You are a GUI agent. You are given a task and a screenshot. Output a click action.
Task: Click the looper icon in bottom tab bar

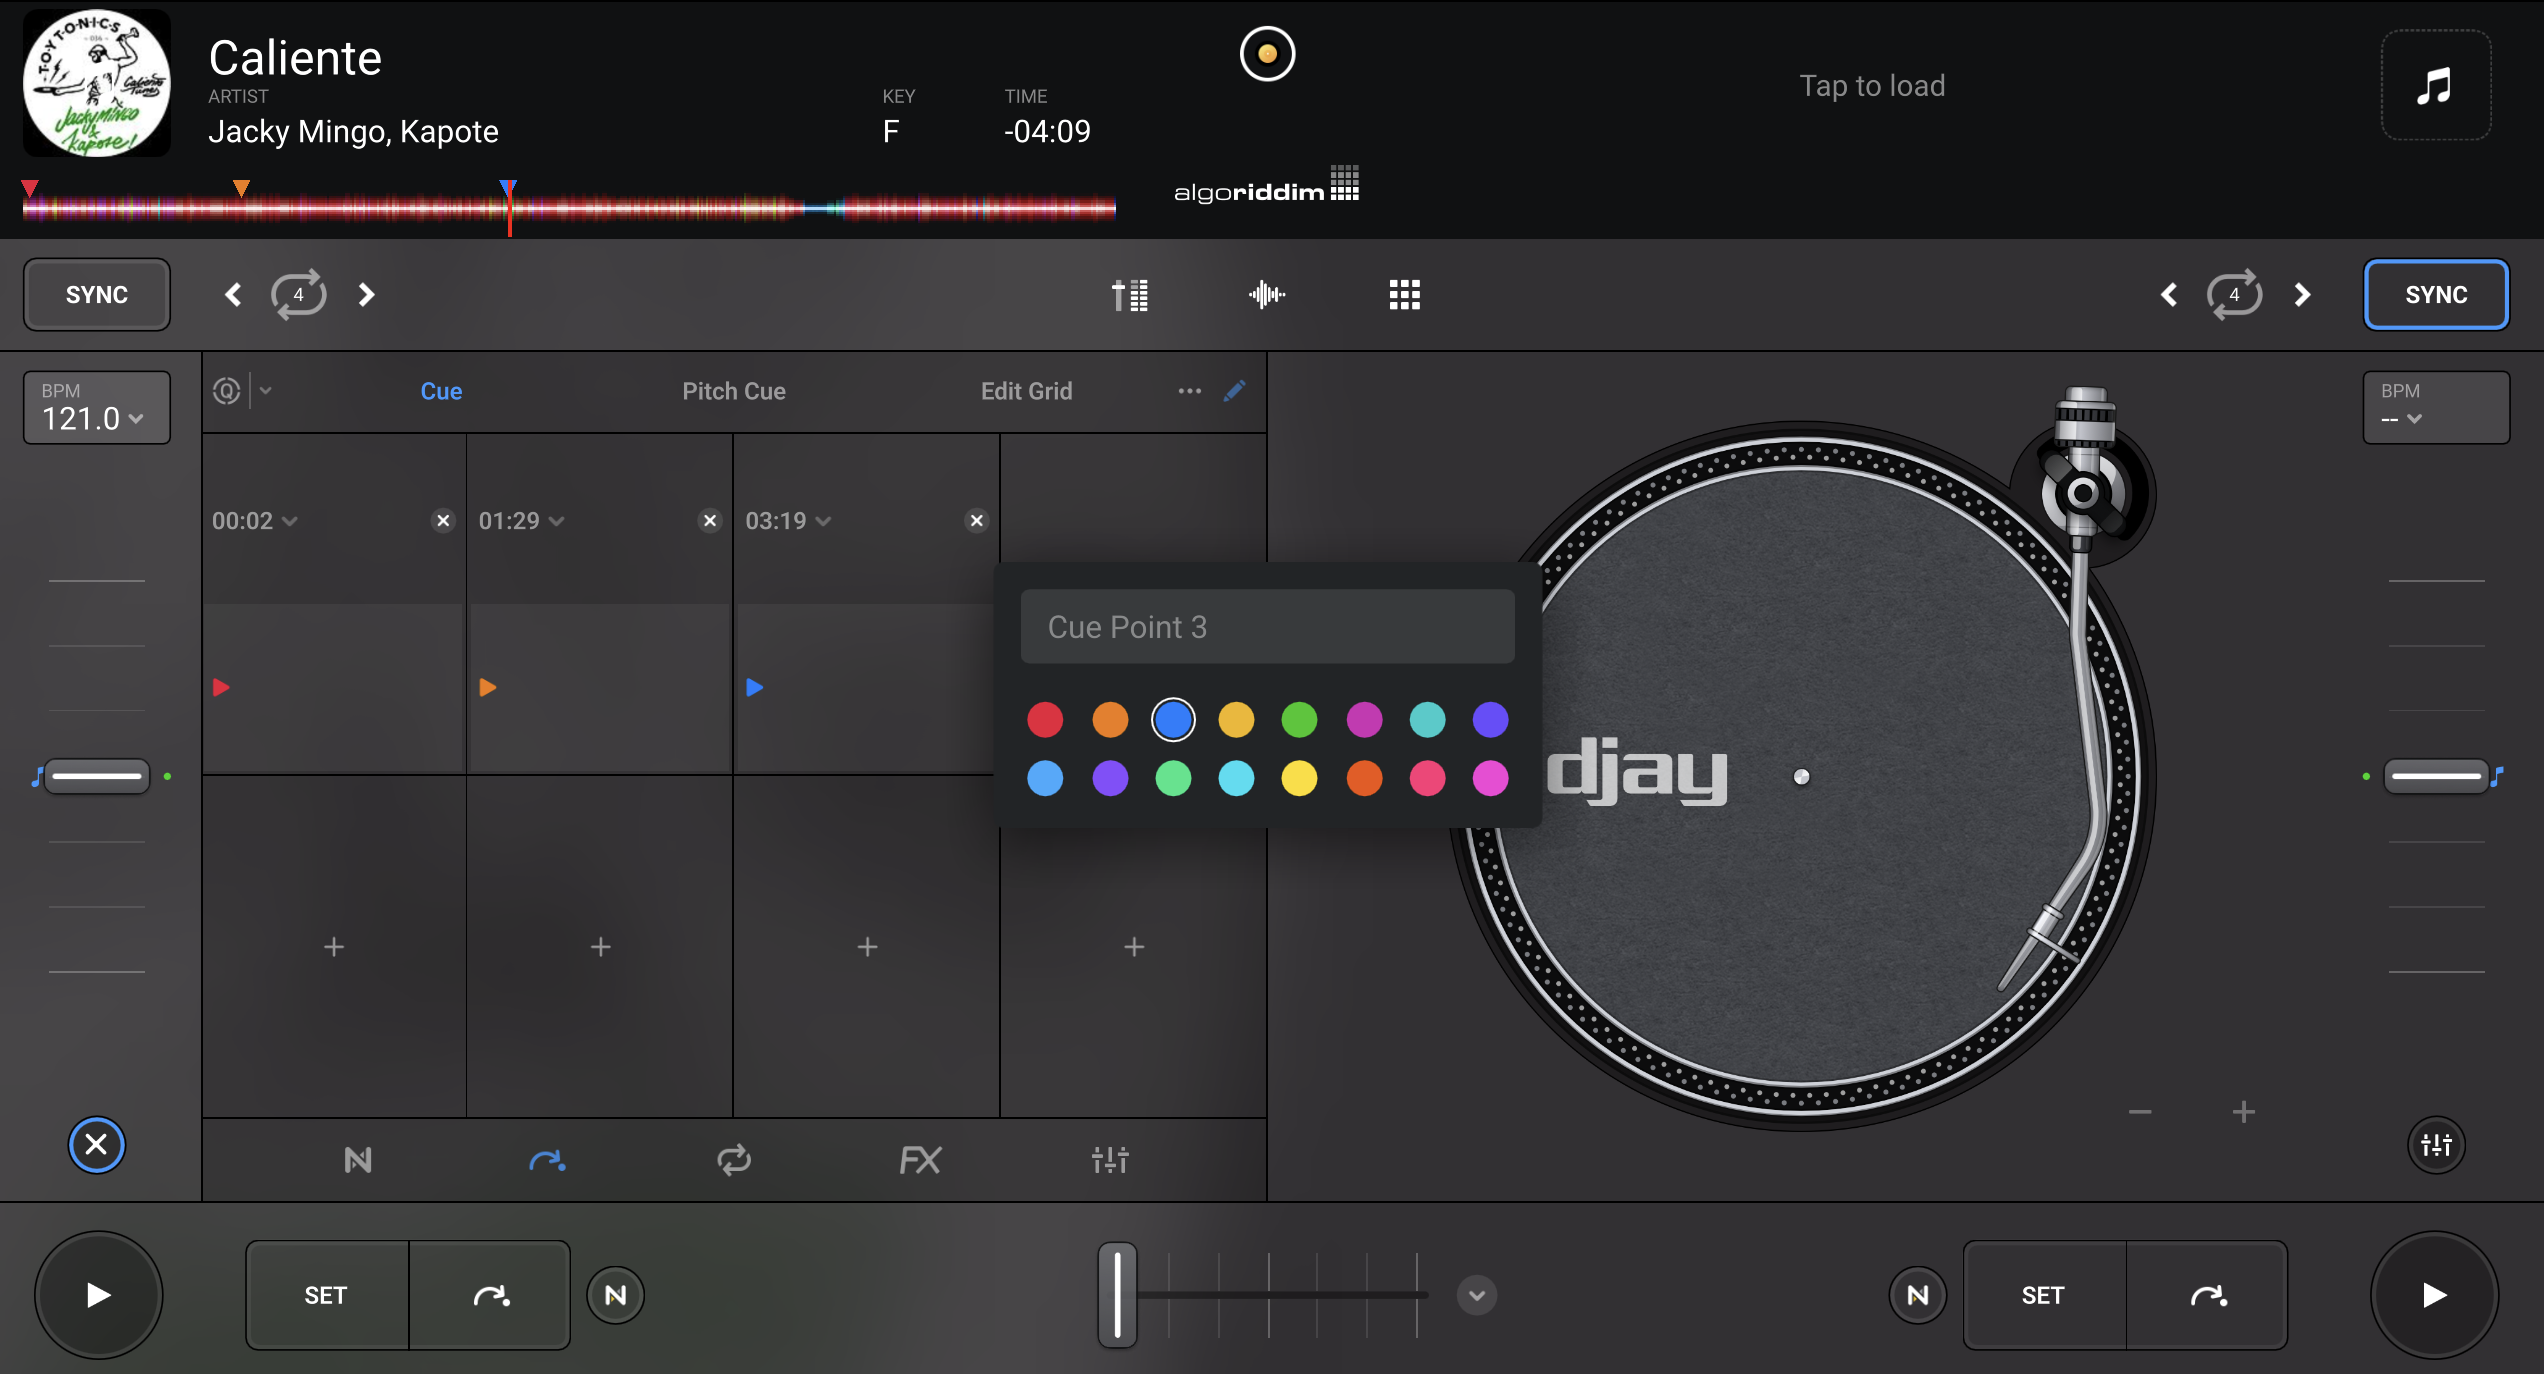click(733, 1160)
